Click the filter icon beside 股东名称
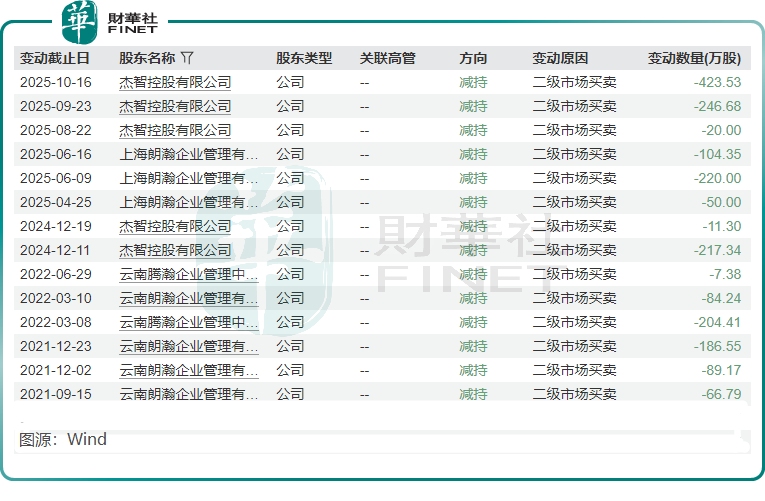The height and width of the screenshot is (501, 765). click(x=188, y=59)
